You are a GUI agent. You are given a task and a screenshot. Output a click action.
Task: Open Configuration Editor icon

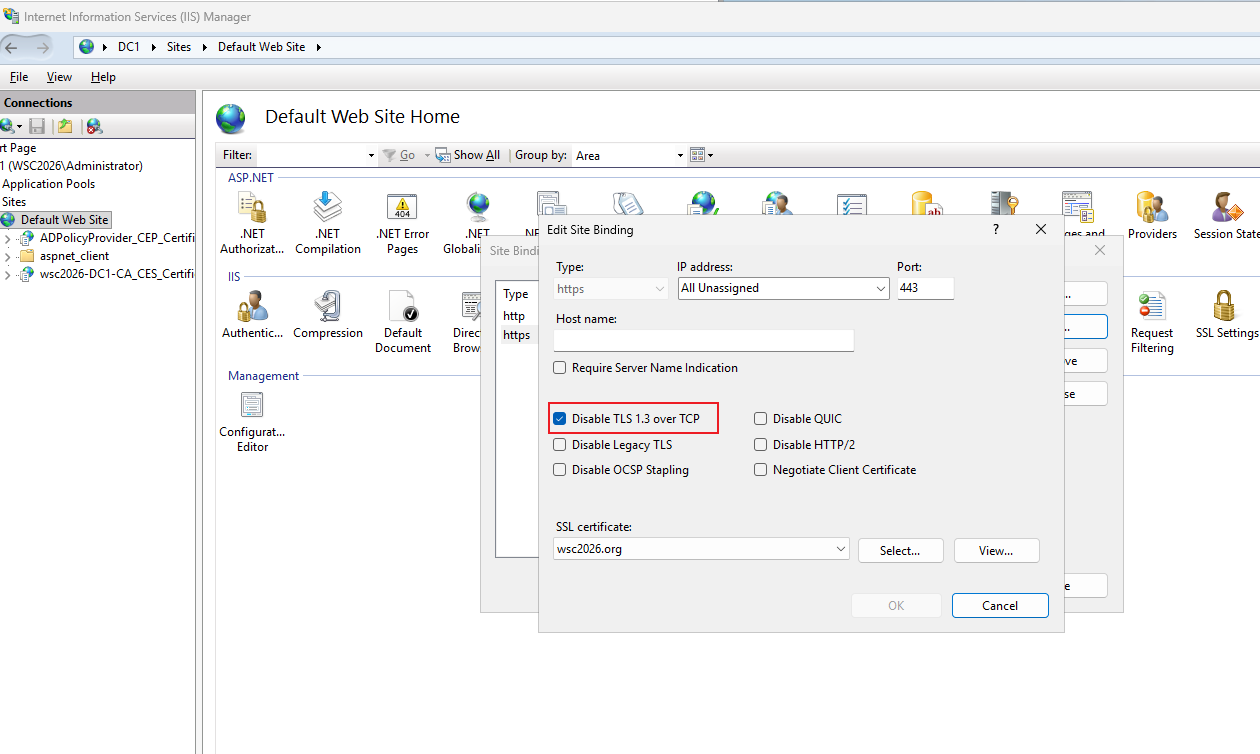[252, 421]
